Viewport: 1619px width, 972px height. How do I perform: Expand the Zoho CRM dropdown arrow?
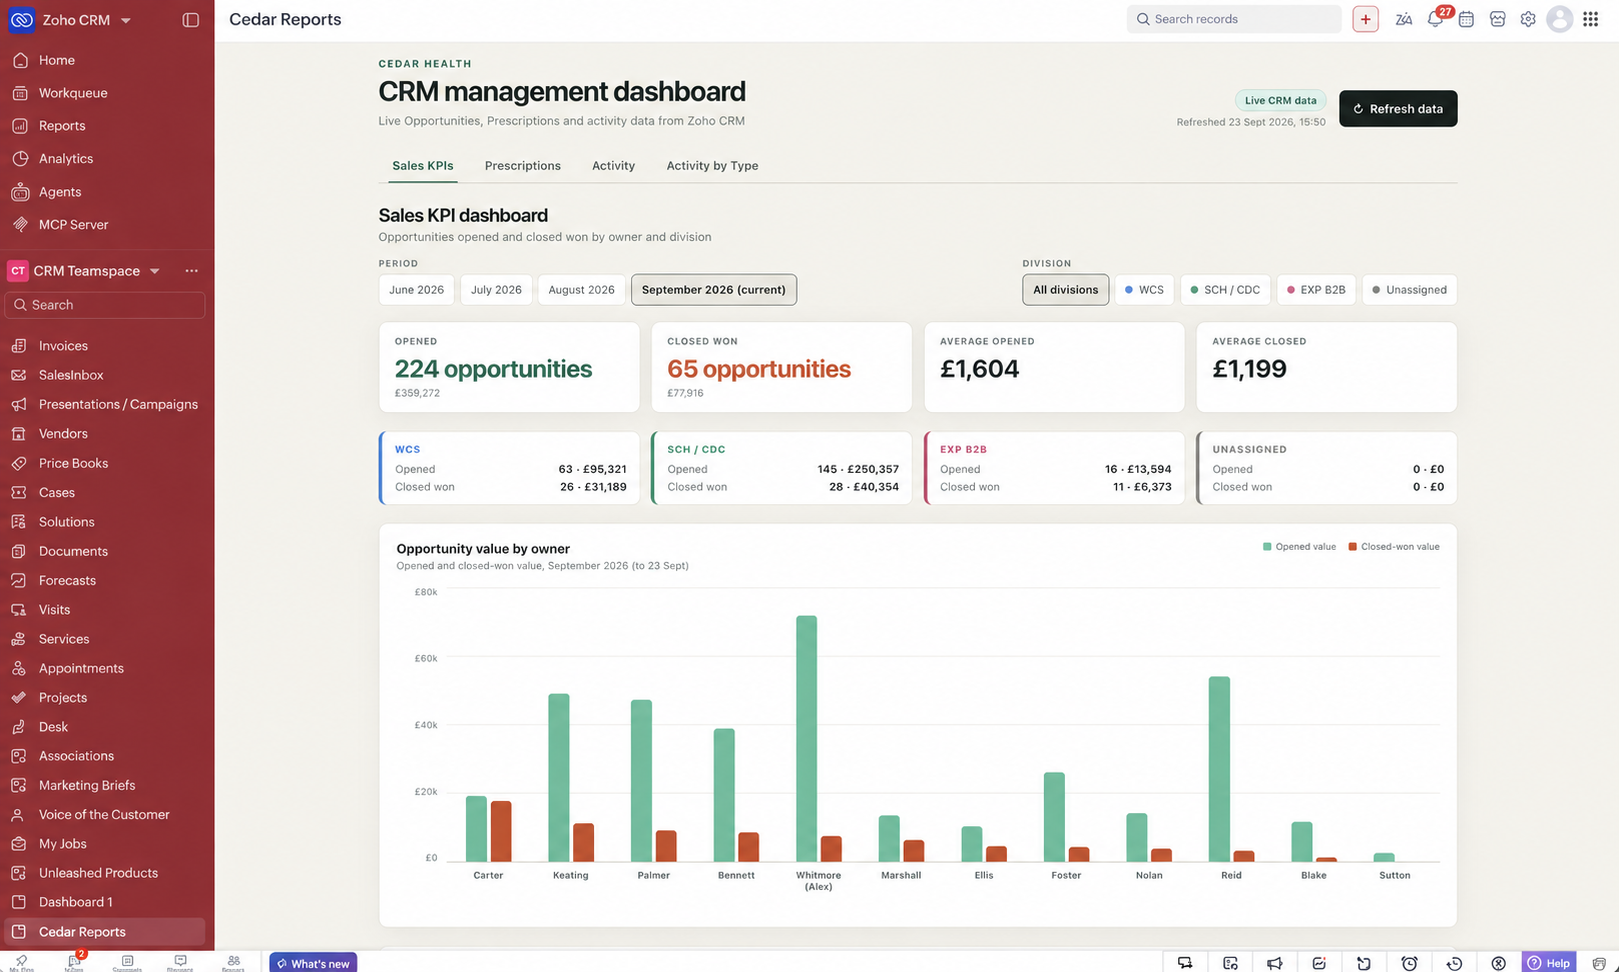[125, 20]
